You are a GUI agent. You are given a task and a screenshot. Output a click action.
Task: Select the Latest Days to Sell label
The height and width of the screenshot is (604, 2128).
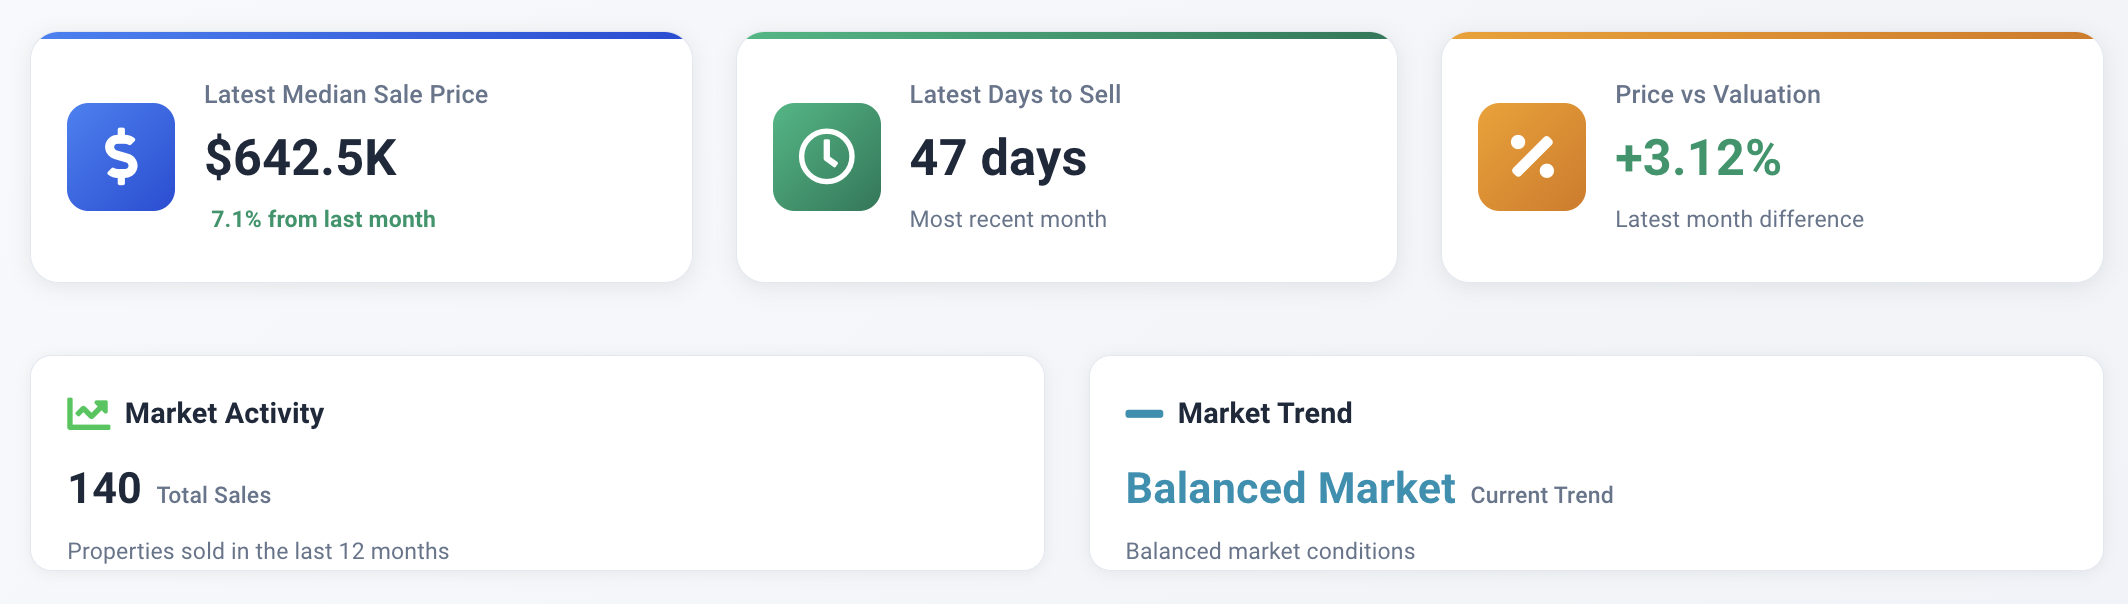pyautogui.click(x=1015, y=95)
